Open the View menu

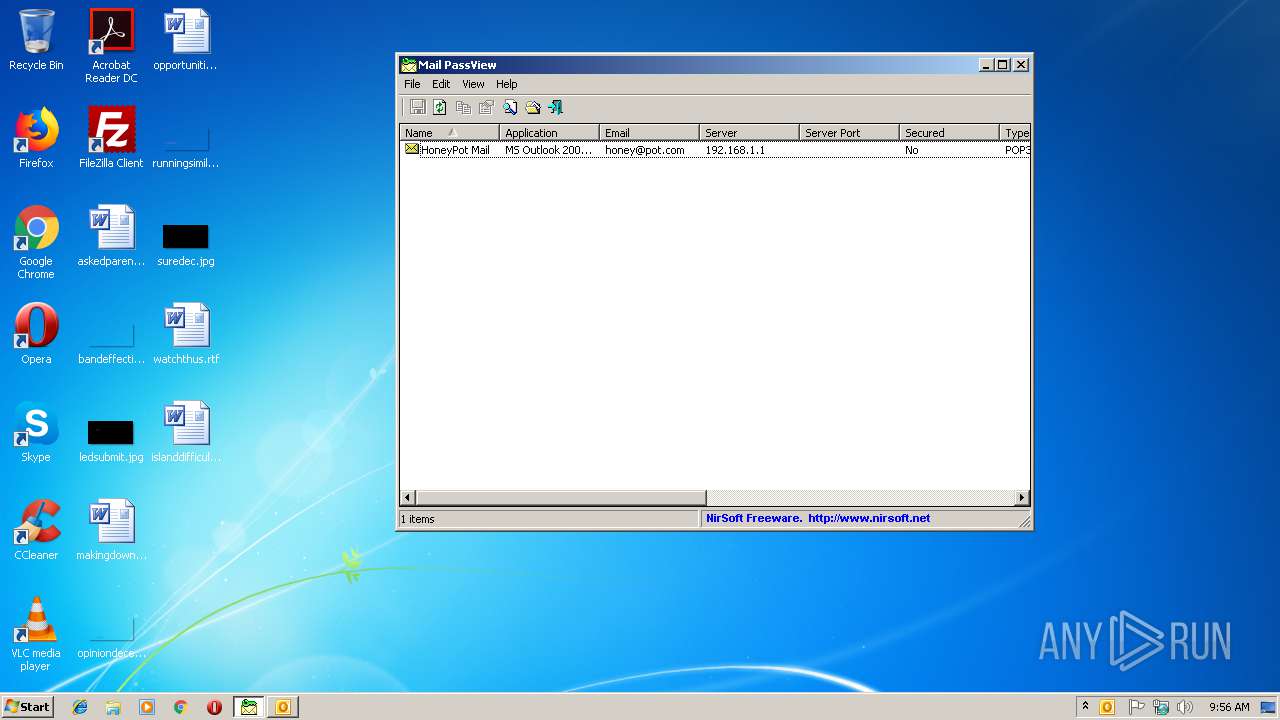(473, 84)
